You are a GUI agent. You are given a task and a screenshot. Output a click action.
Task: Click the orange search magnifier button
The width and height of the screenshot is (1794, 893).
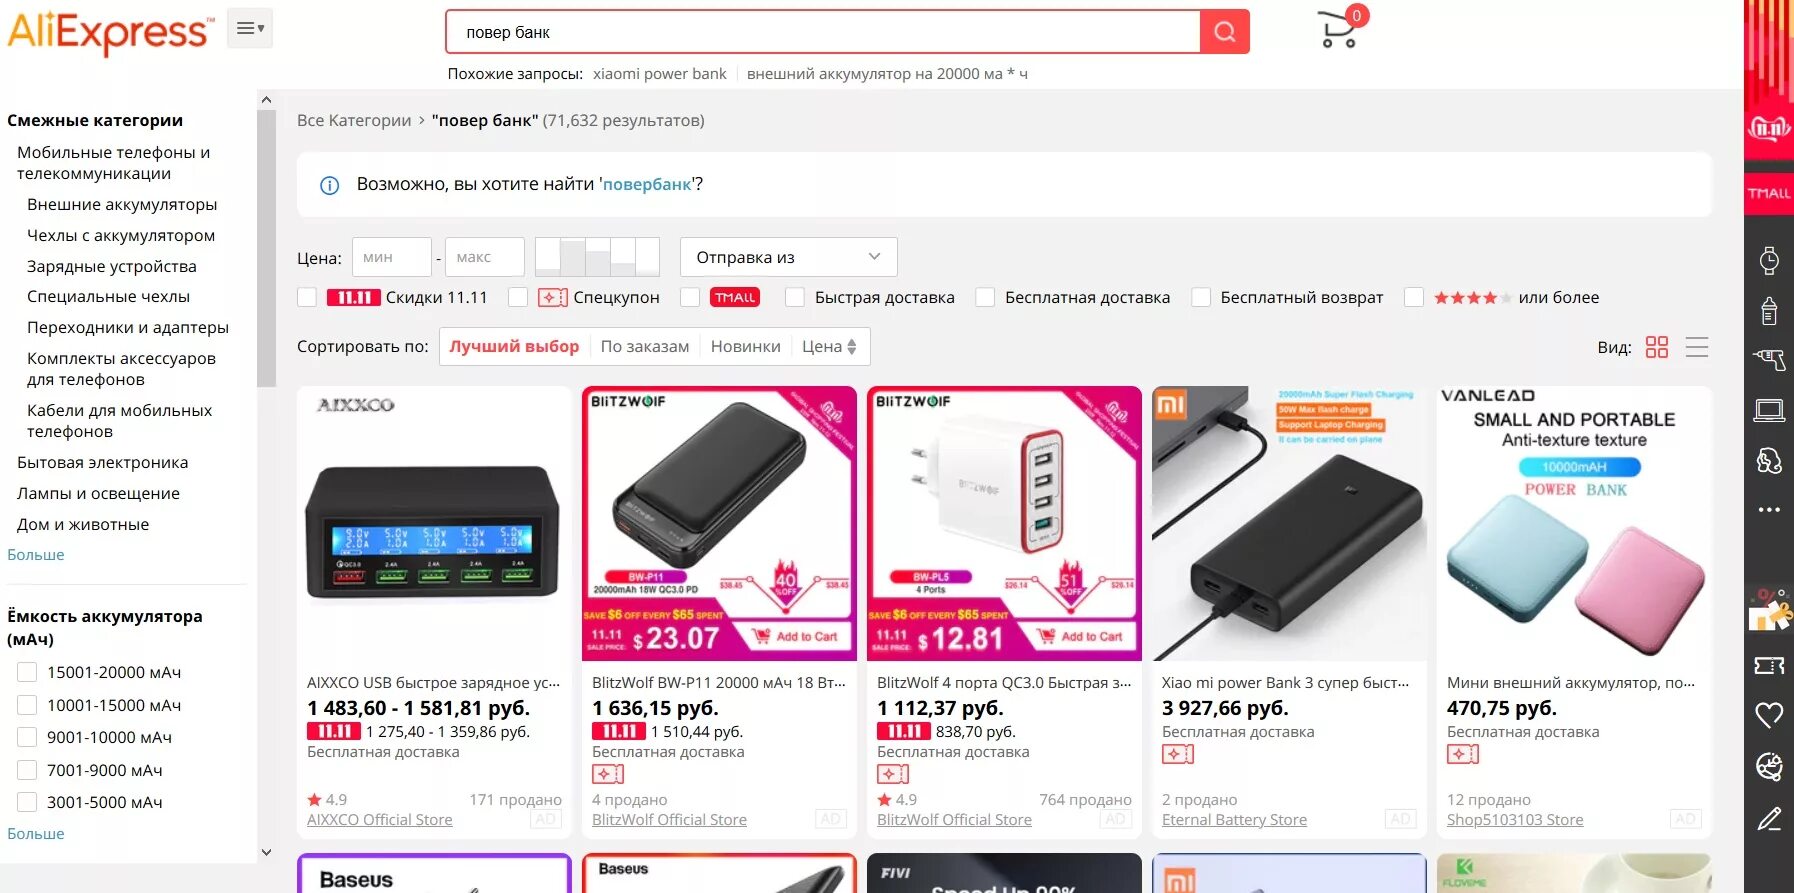pos(1224,32)
